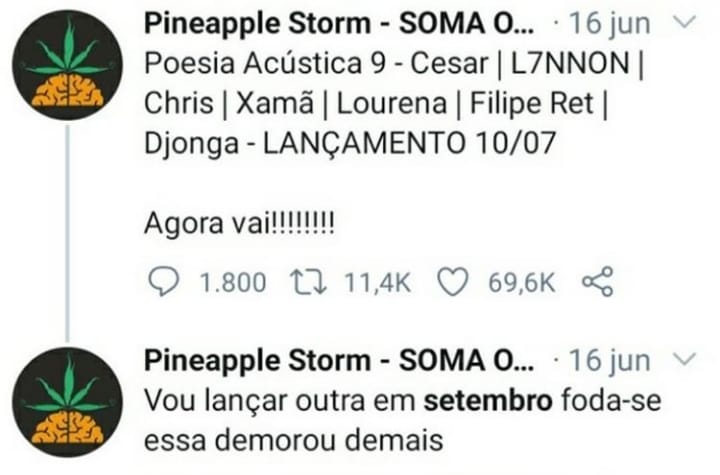View the 69,6K likes count
The image size is (720, 475).
click(x=522, y=283)
